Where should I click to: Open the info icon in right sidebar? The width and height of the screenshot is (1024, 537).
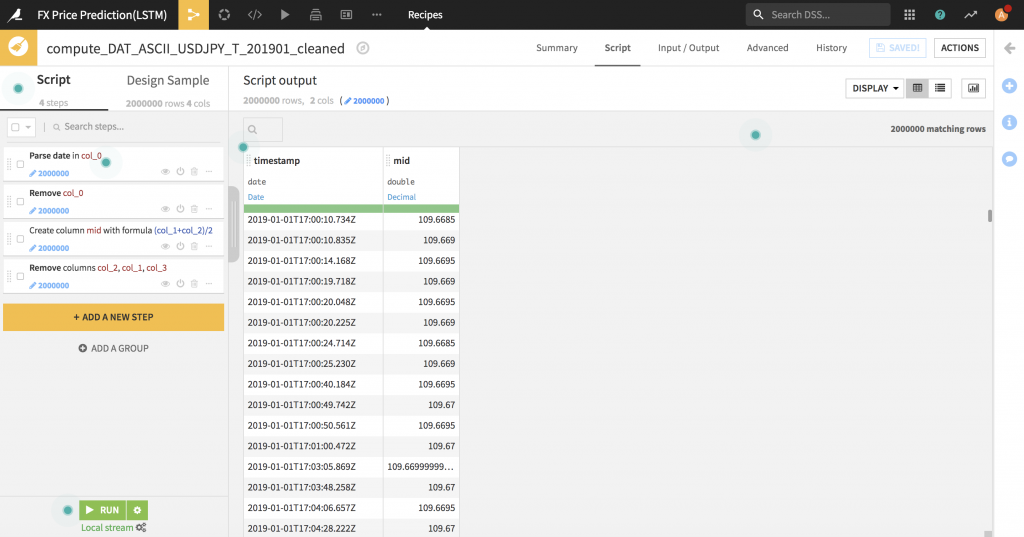click(x=1010, y=122)
